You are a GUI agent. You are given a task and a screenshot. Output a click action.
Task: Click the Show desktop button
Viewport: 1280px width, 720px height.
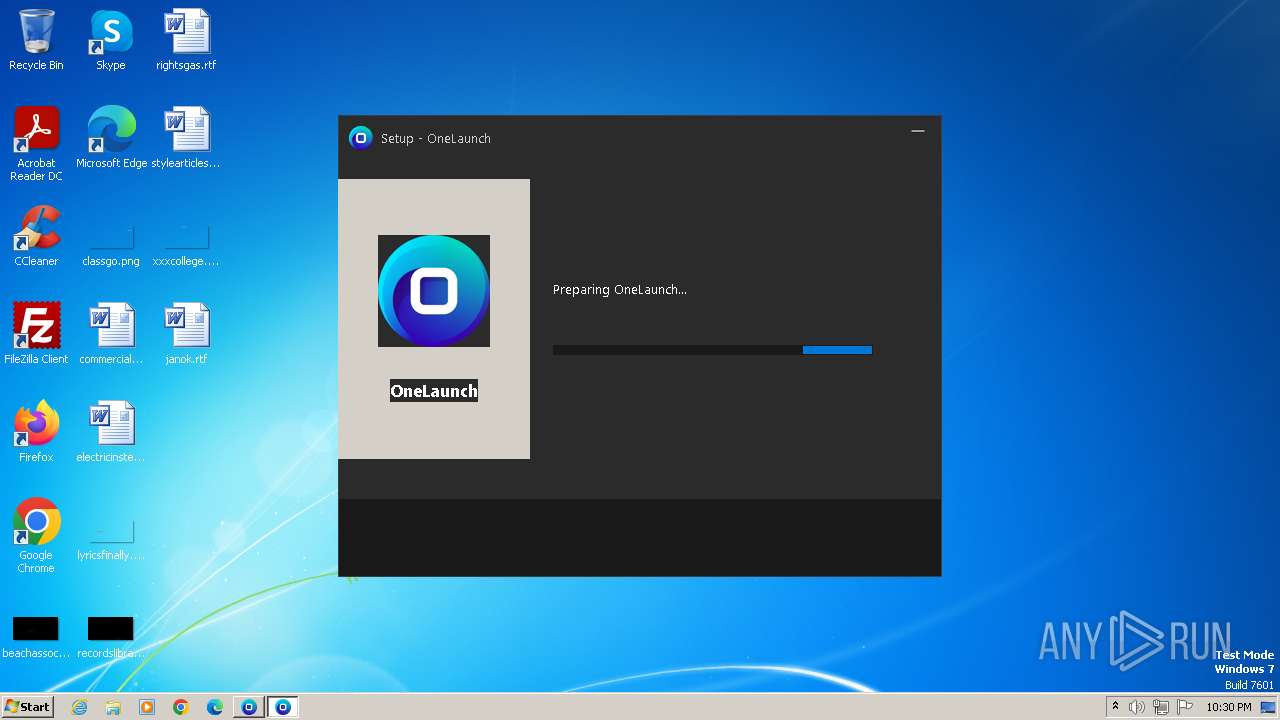(1269, 707)
